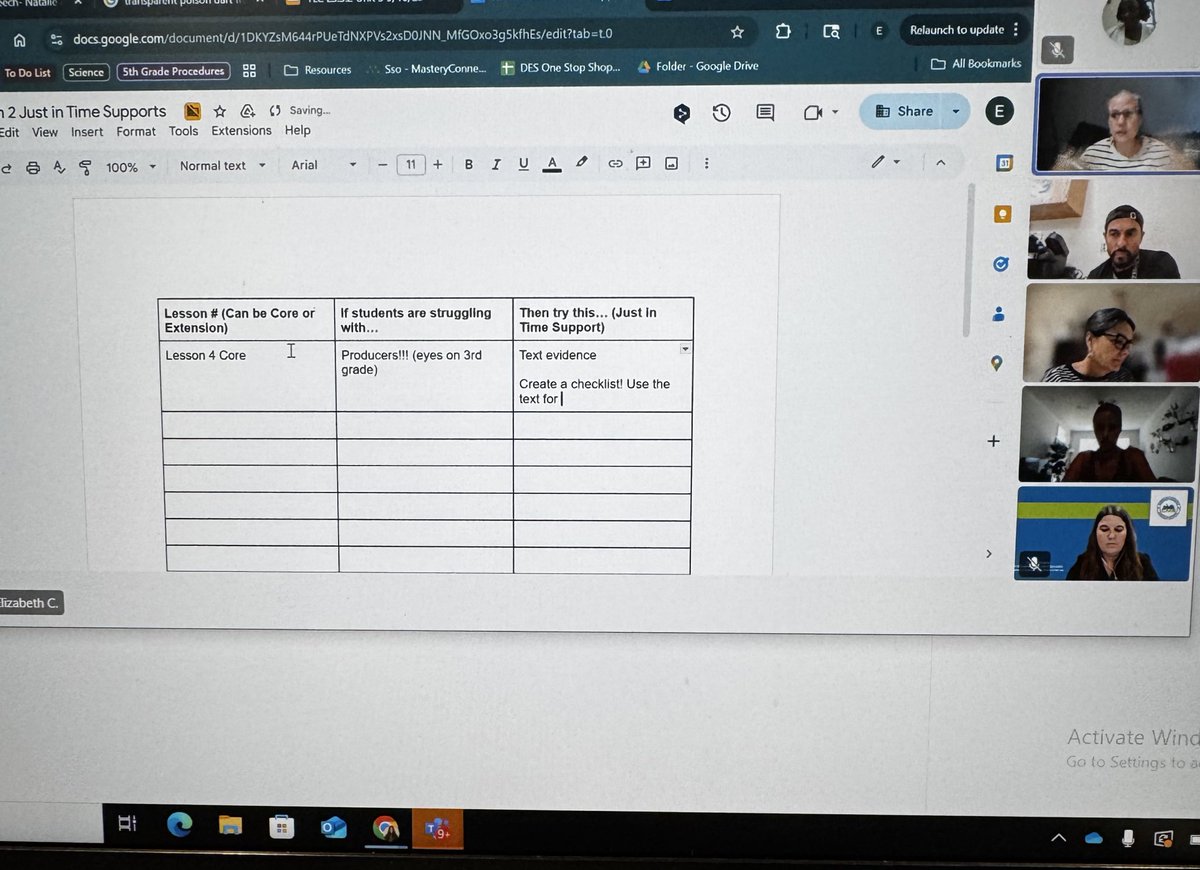Open the Normal text styles dropdown
This screenshot has height=870, width=1200.
point(222,164)
